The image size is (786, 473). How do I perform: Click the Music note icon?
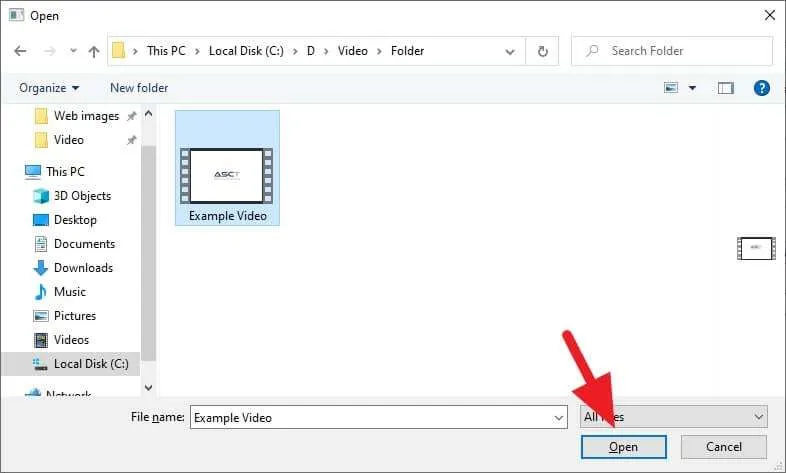(x=41, y=292)
